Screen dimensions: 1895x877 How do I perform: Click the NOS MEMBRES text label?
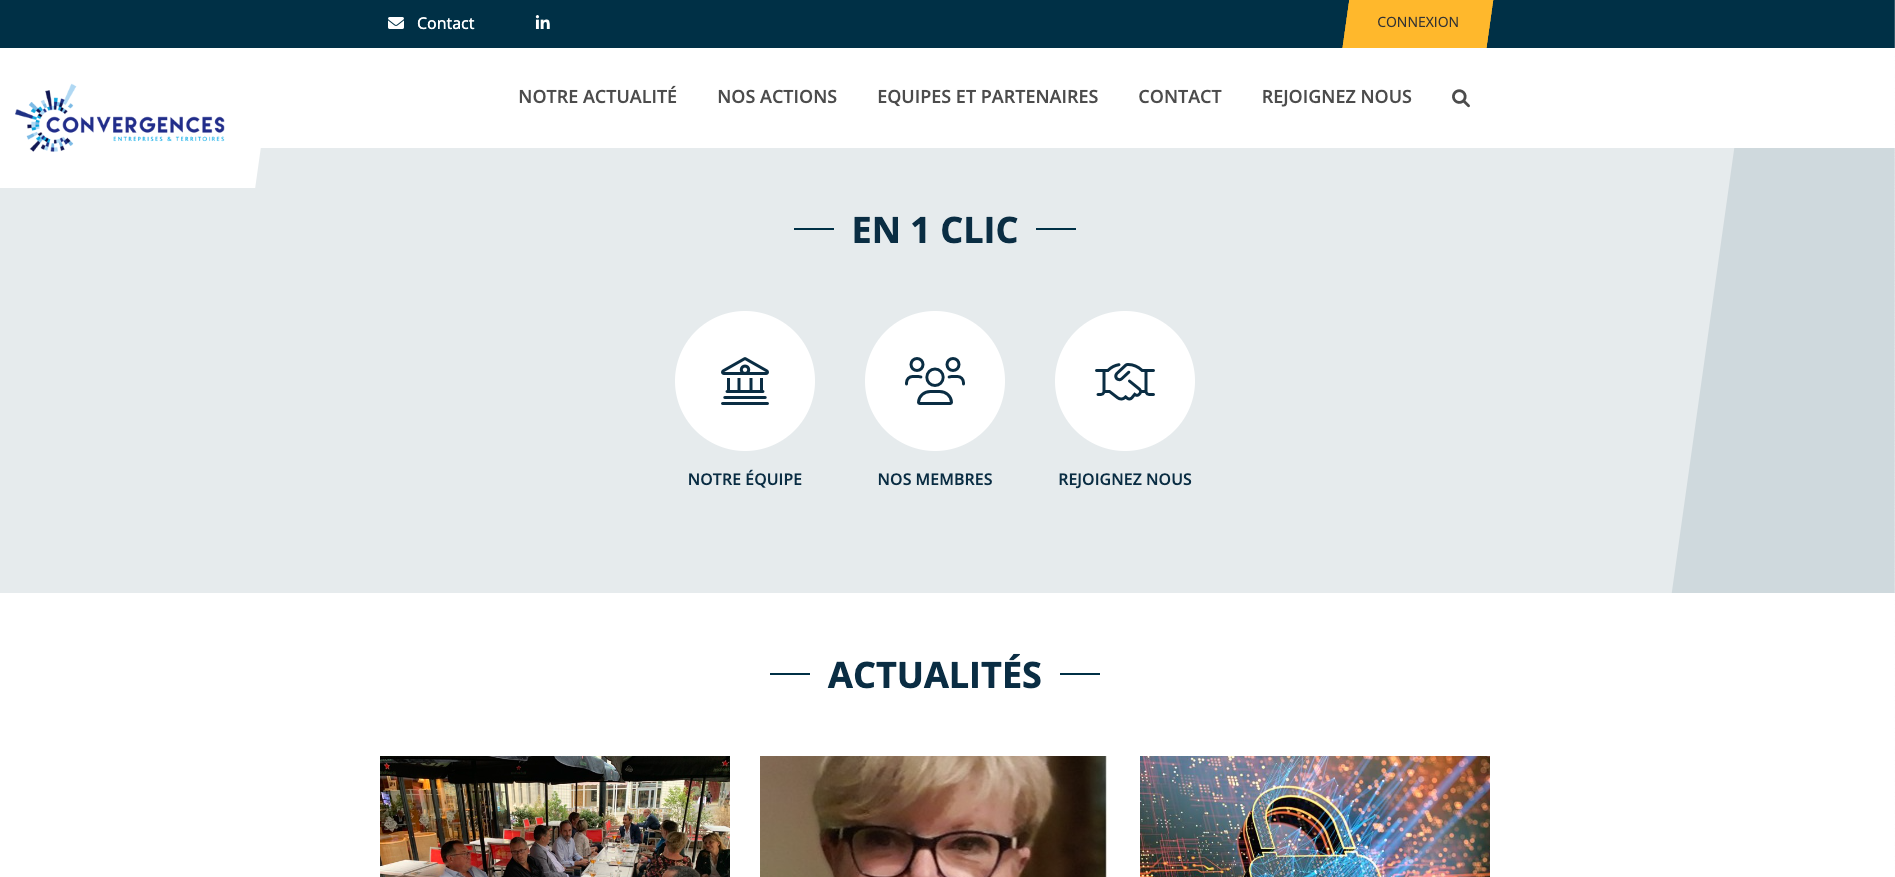[935, 479]
